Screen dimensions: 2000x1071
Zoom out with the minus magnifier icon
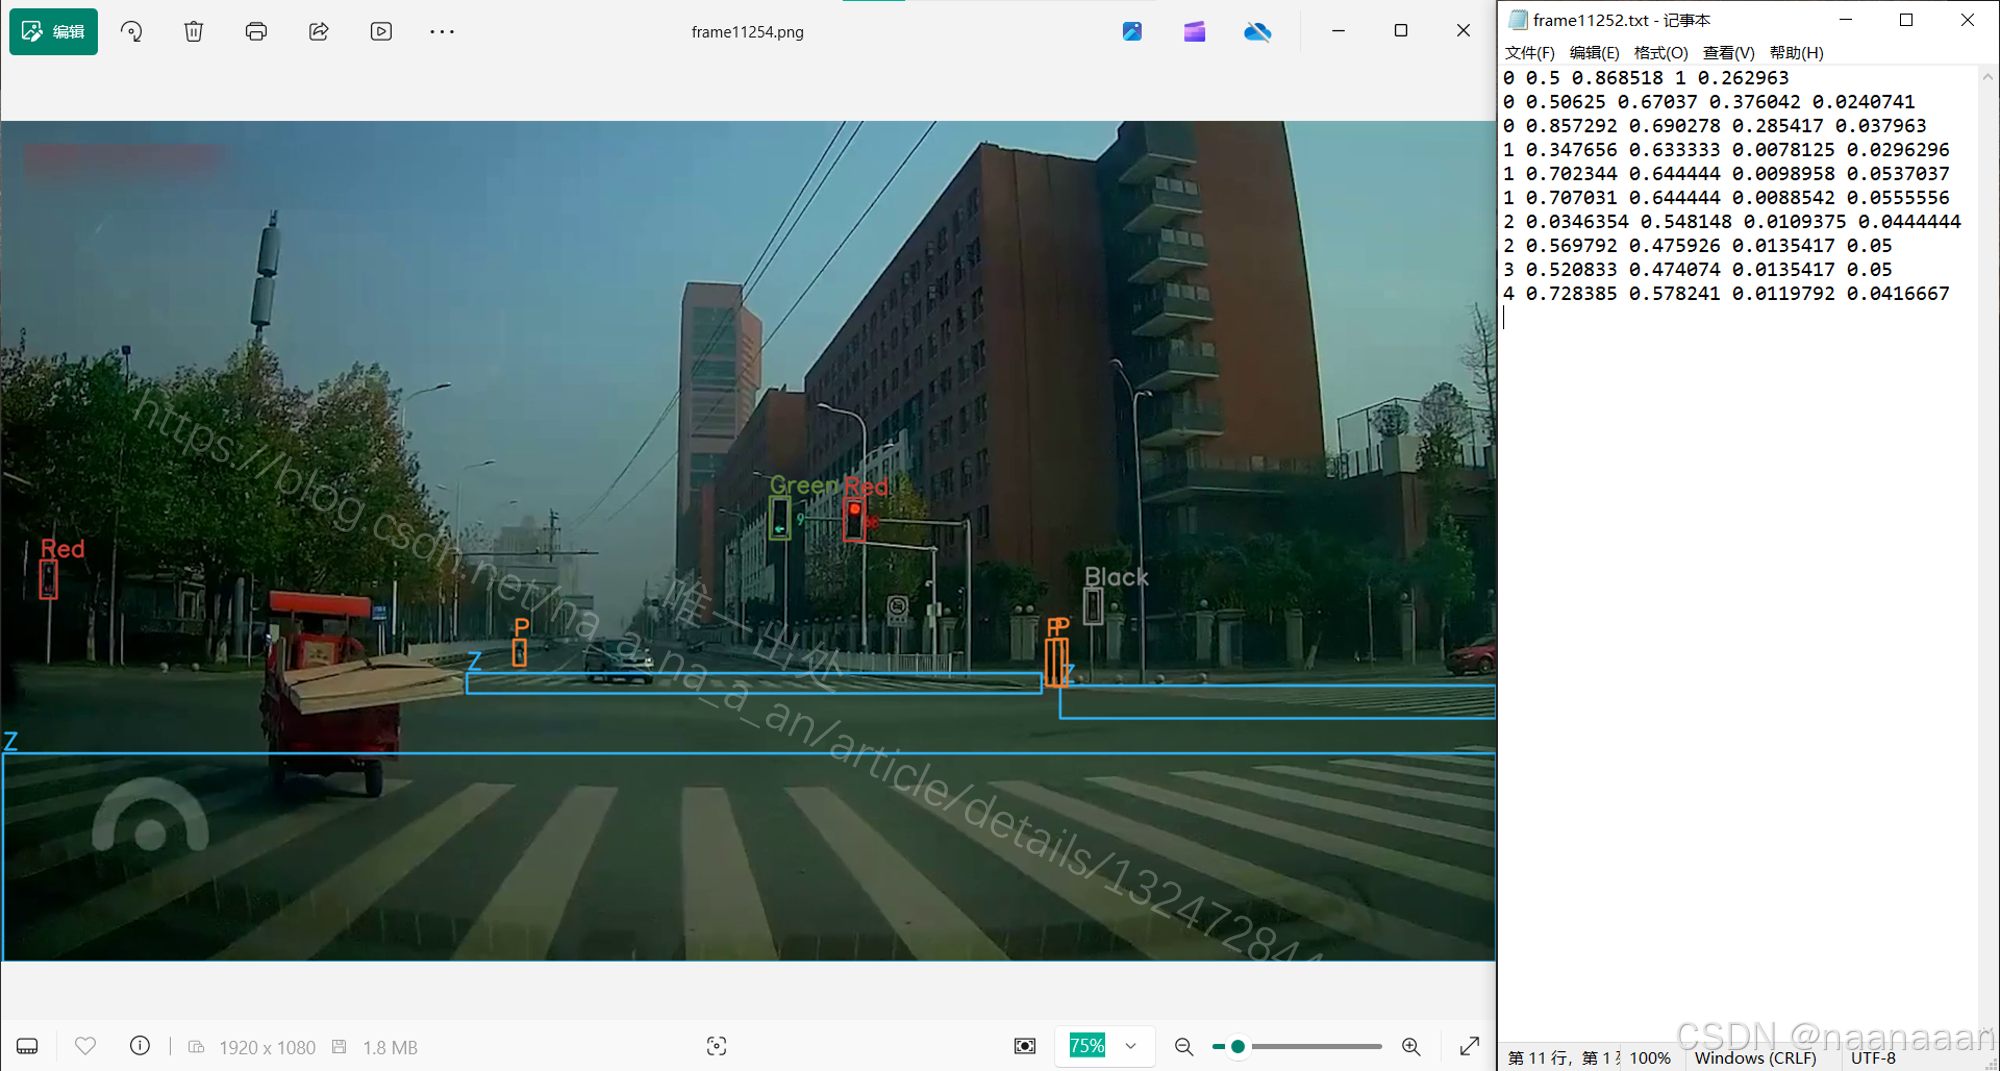coord(1184,1047)
